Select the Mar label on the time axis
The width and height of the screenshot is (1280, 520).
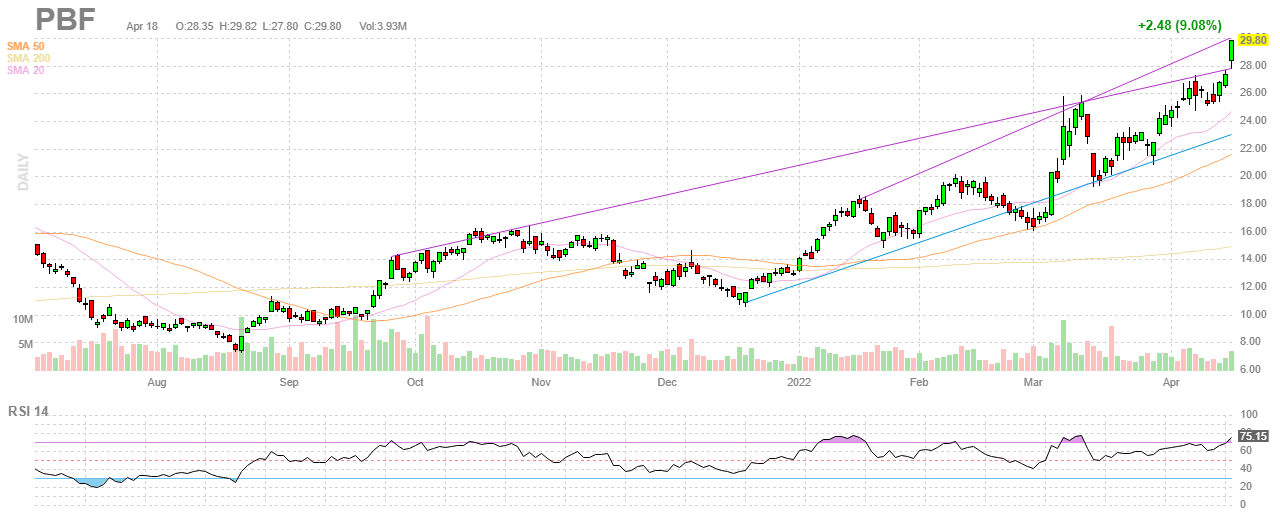coord(1032,382)
